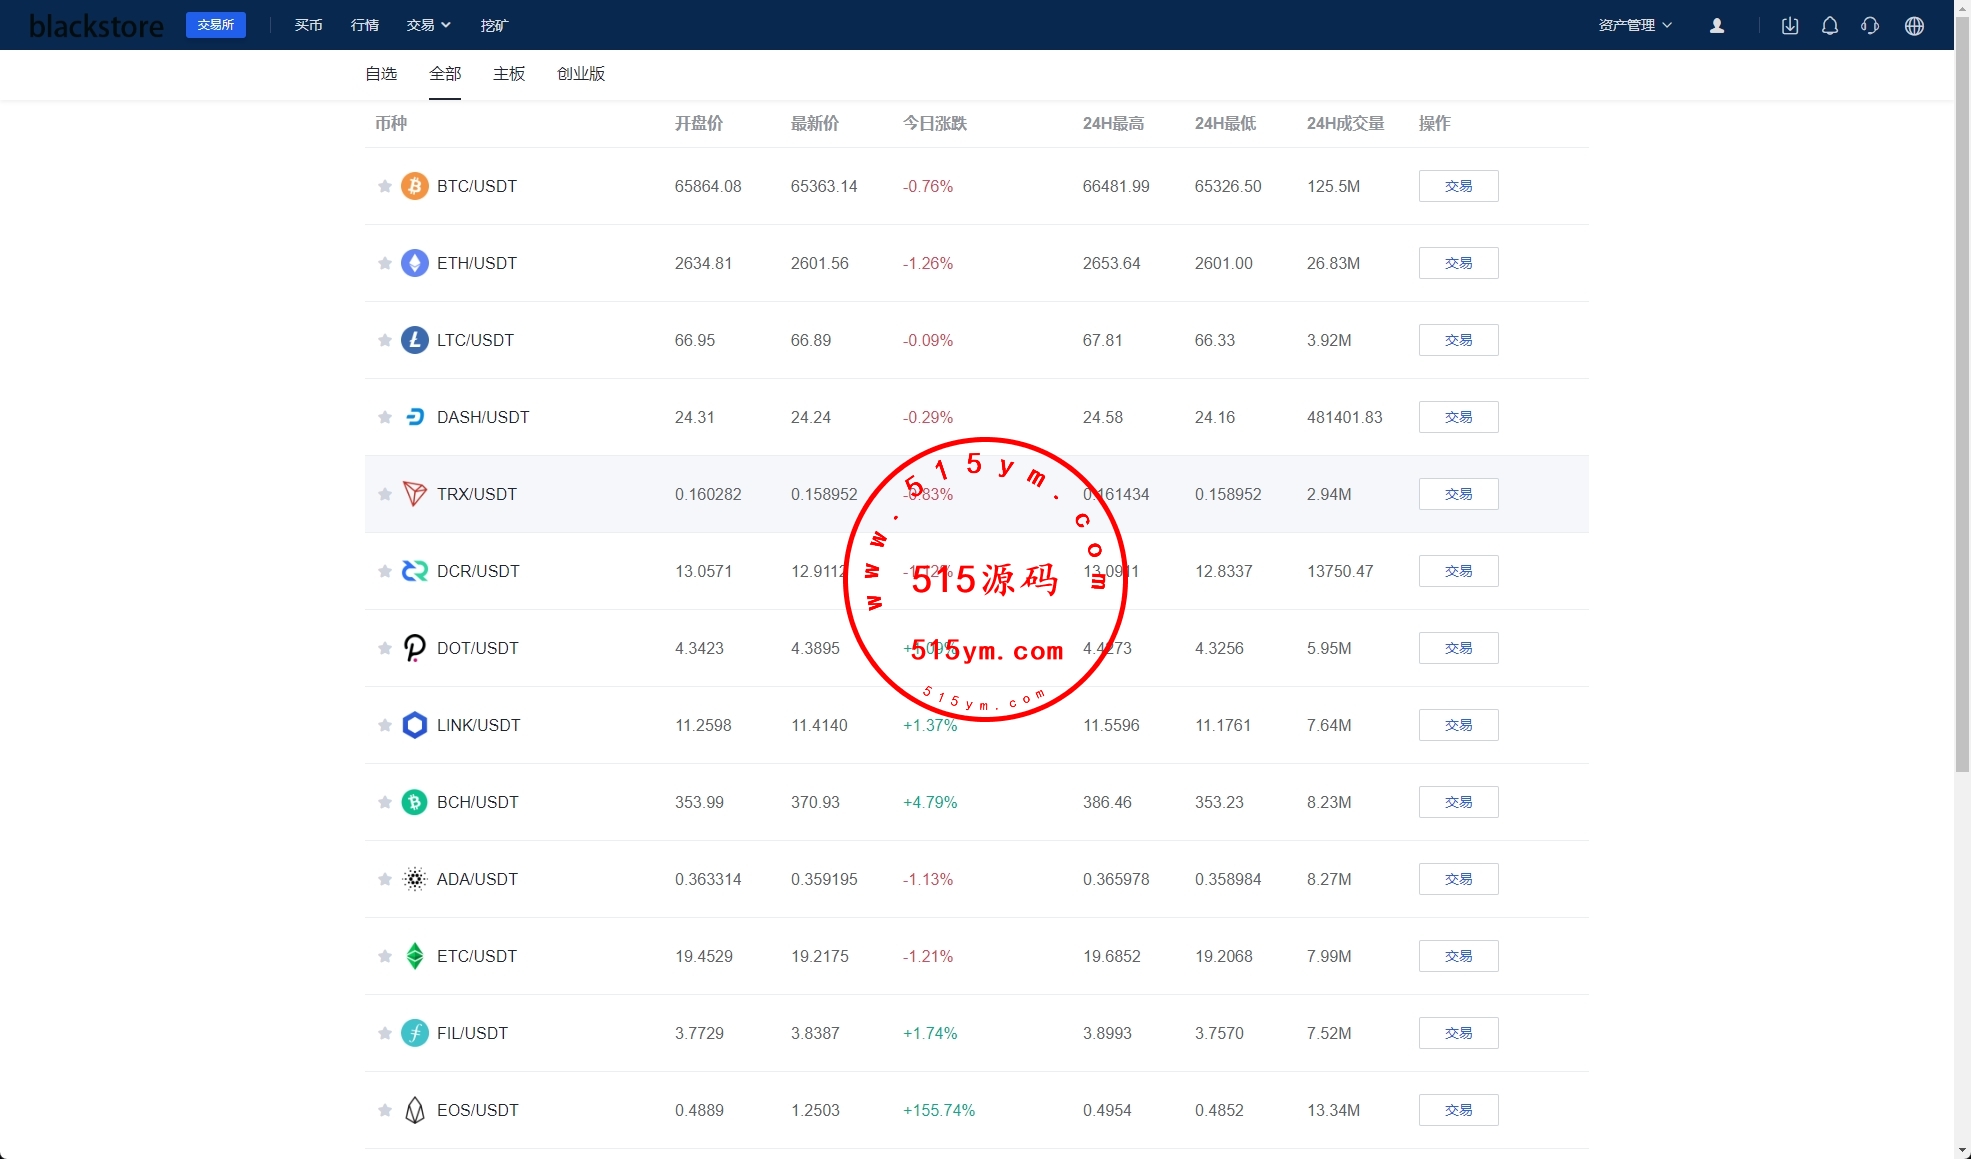Open the 资产管理 dropdown

(x=1635, y=25)
